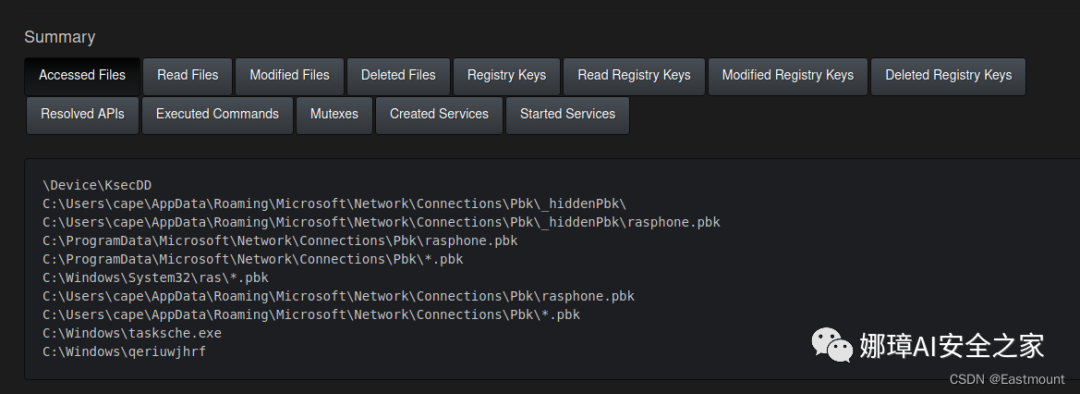The width and height of the screenshot is (1080, 394).
Task: Open the Resolved APIs tab
Action: (83, 114)
